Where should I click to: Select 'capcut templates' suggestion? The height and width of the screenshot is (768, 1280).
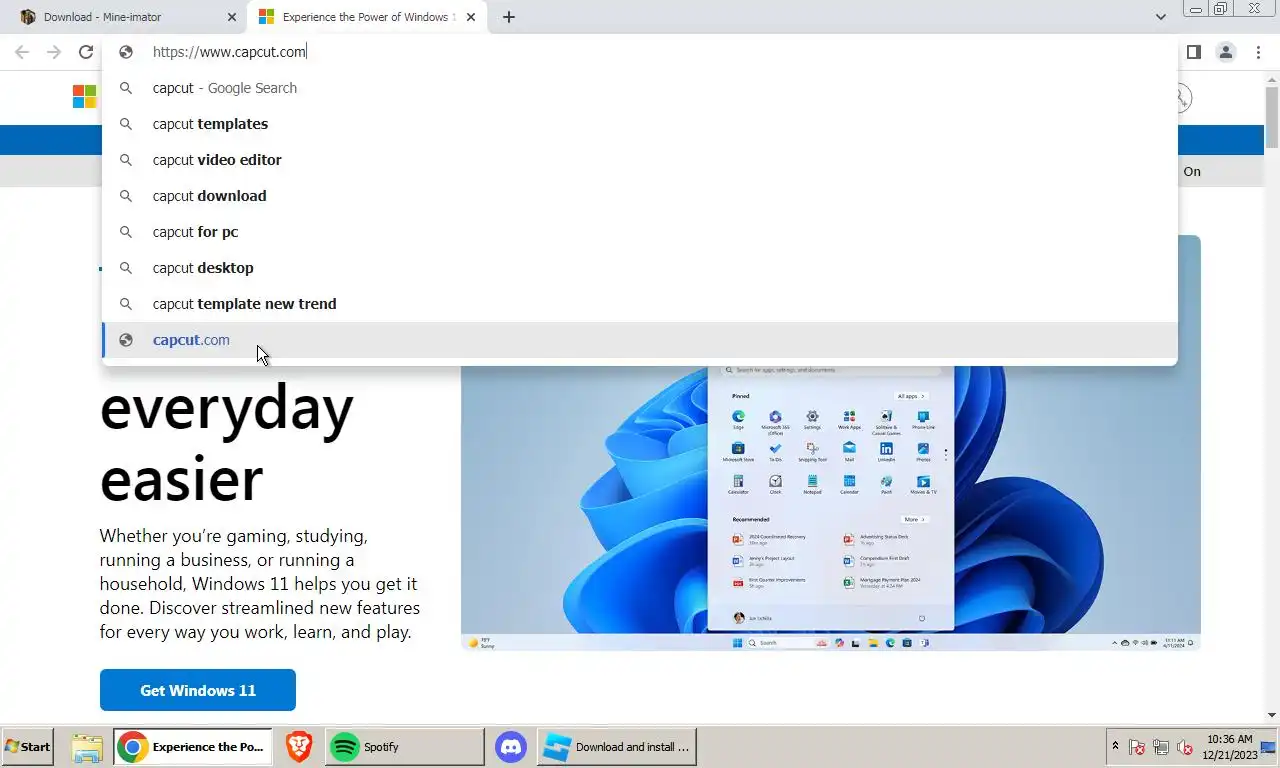point(640,124)
